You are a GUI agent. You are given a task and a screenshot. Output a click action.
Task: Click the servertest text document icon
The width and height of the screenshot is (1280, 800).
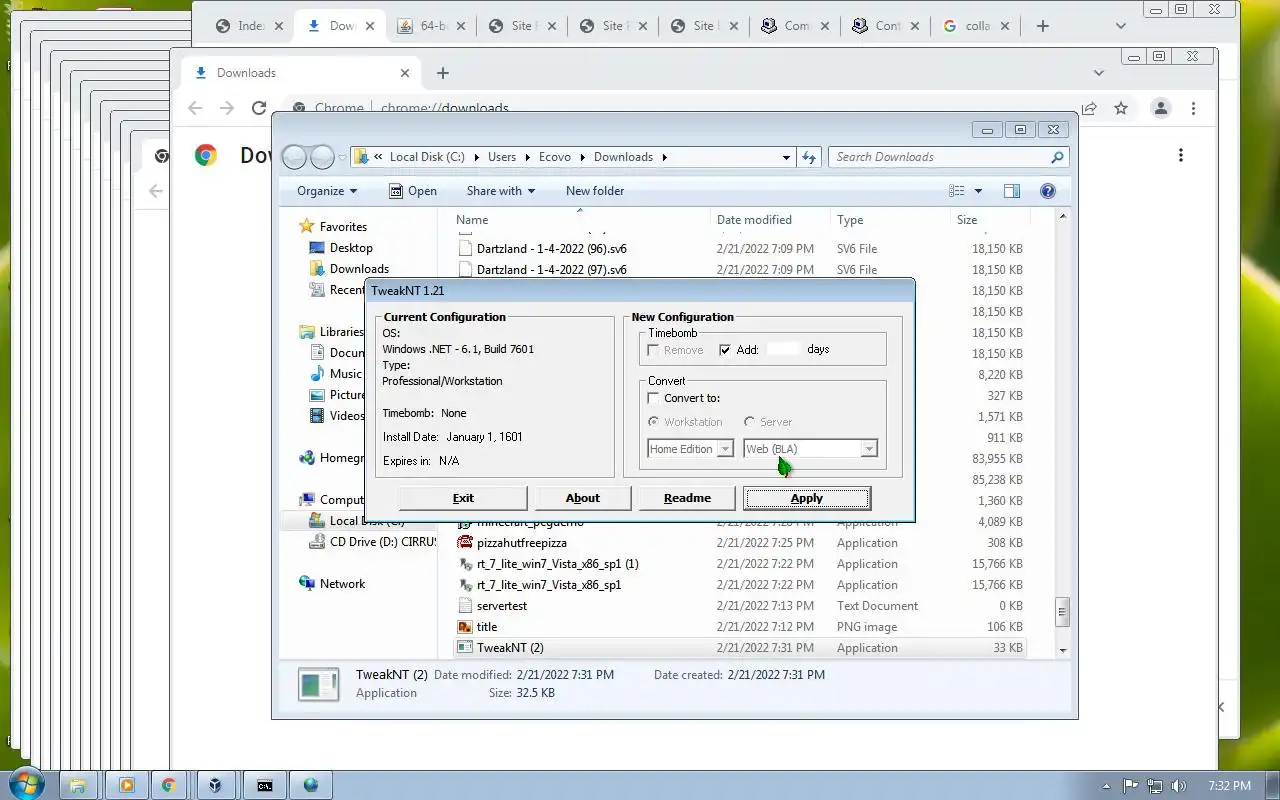(465, 606)
